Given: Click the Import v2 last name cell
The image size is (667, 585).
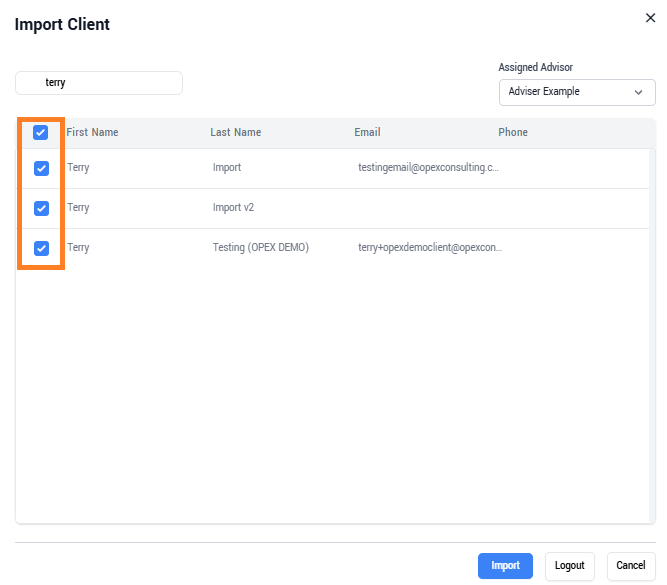Looking at the screenshot, I should (x=233, y=208).
